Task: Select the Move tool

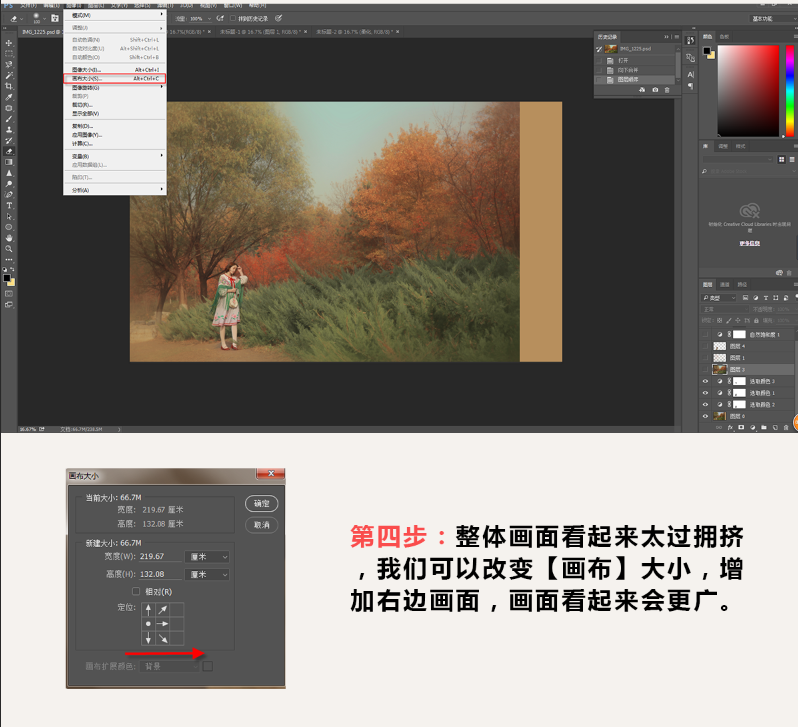Action: click(9, 43)
